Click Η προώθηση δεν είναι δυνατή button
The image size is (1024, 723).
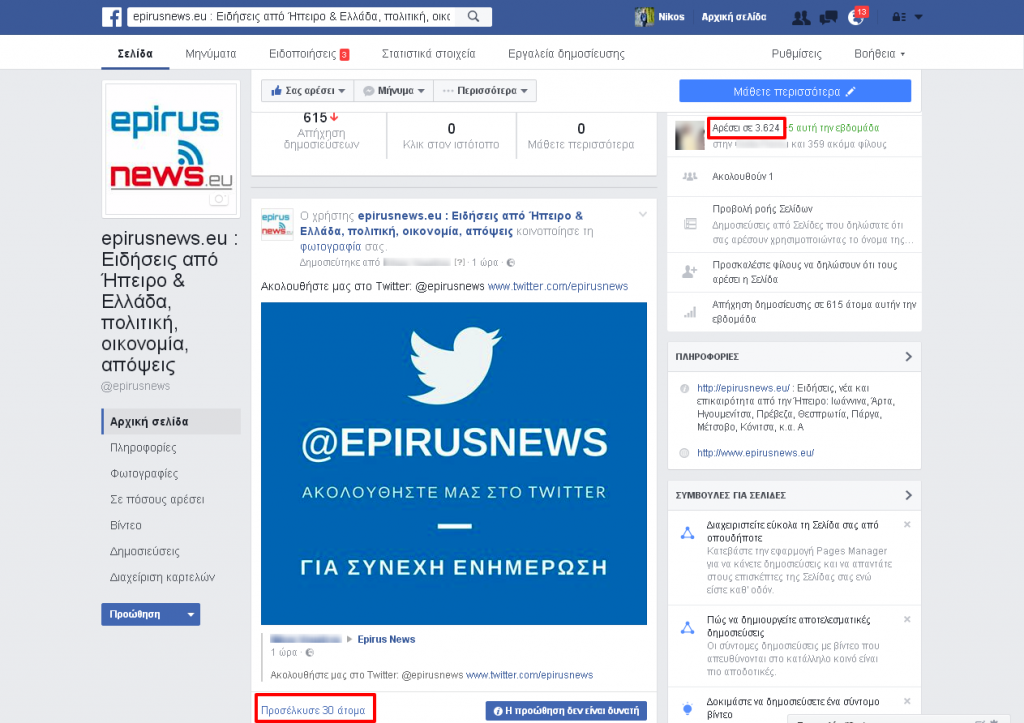(x=566, y=711)
